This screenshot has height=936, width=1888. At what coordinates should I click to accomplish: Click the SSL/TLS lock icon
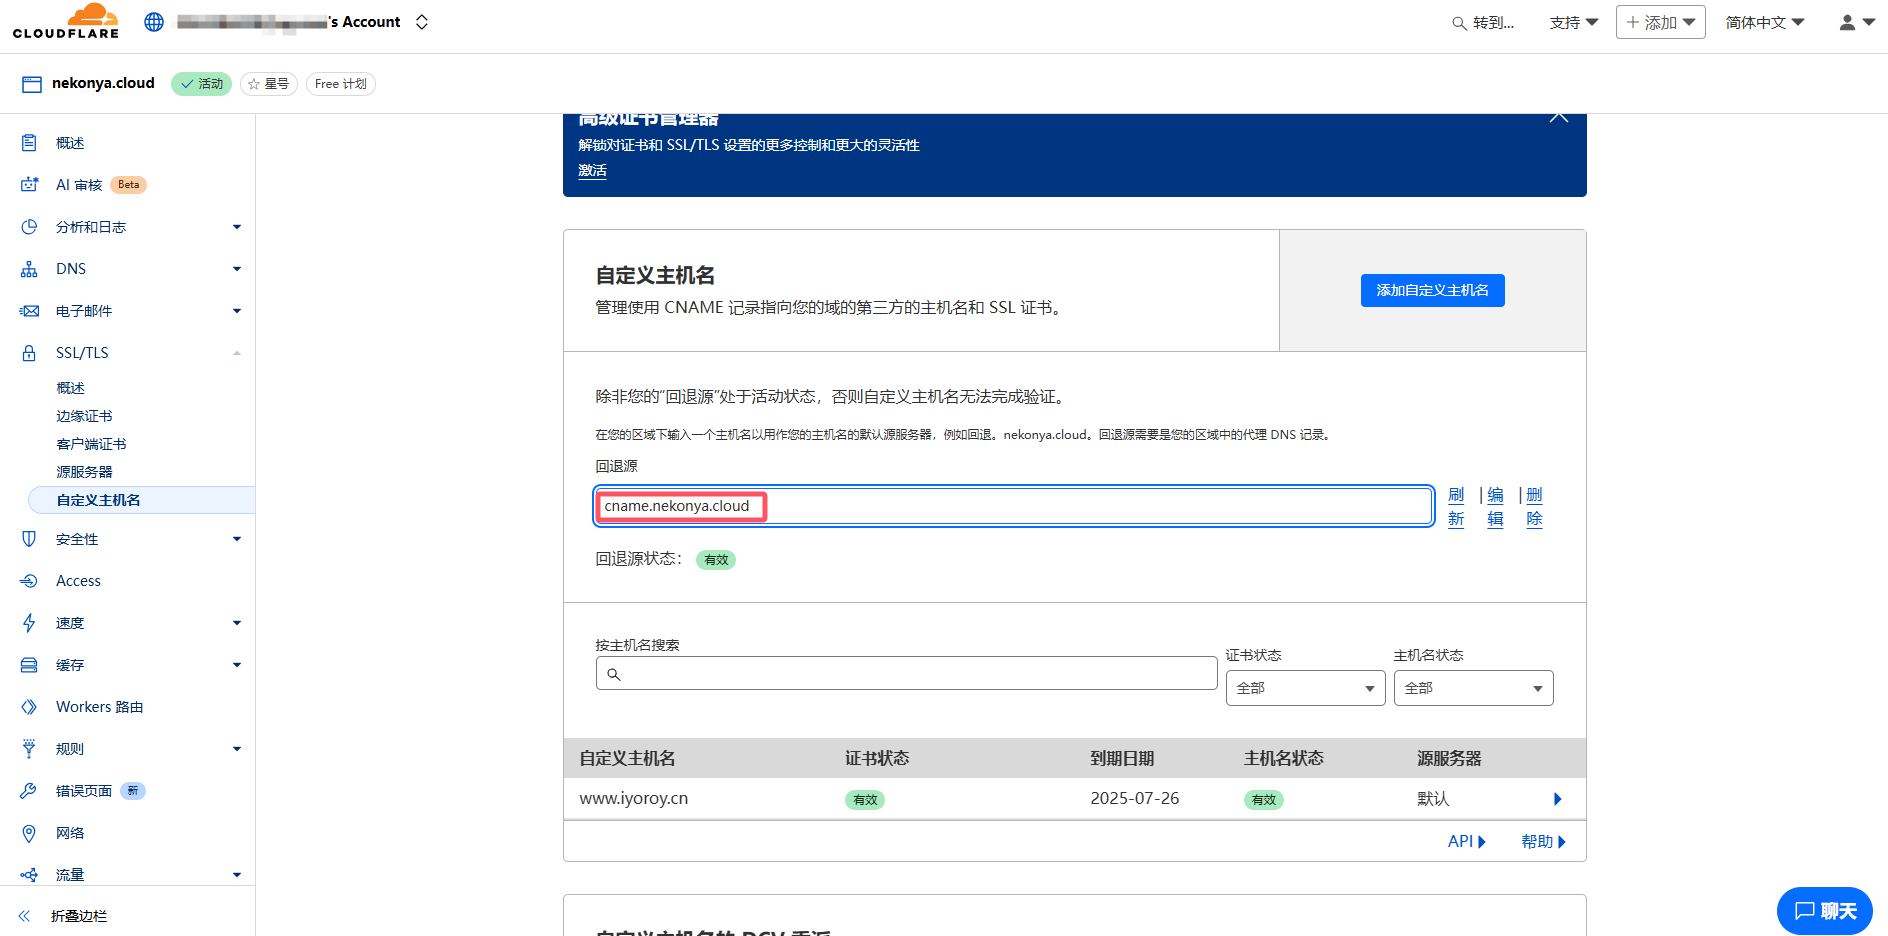(29, 353)
